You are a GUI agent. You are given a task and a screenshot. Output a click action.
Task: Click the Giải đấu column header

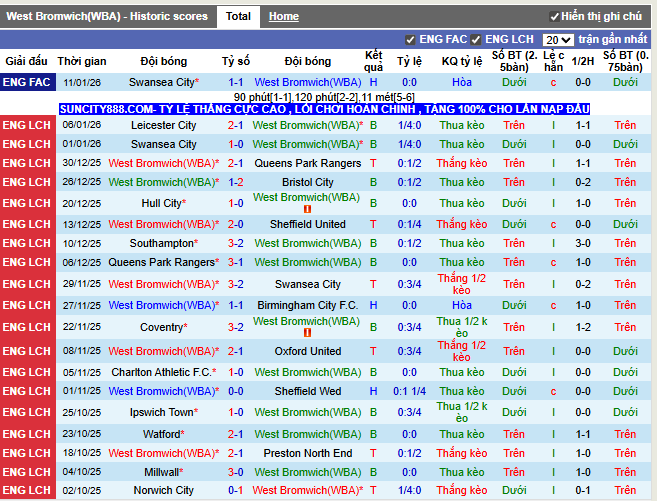[26, 62]
